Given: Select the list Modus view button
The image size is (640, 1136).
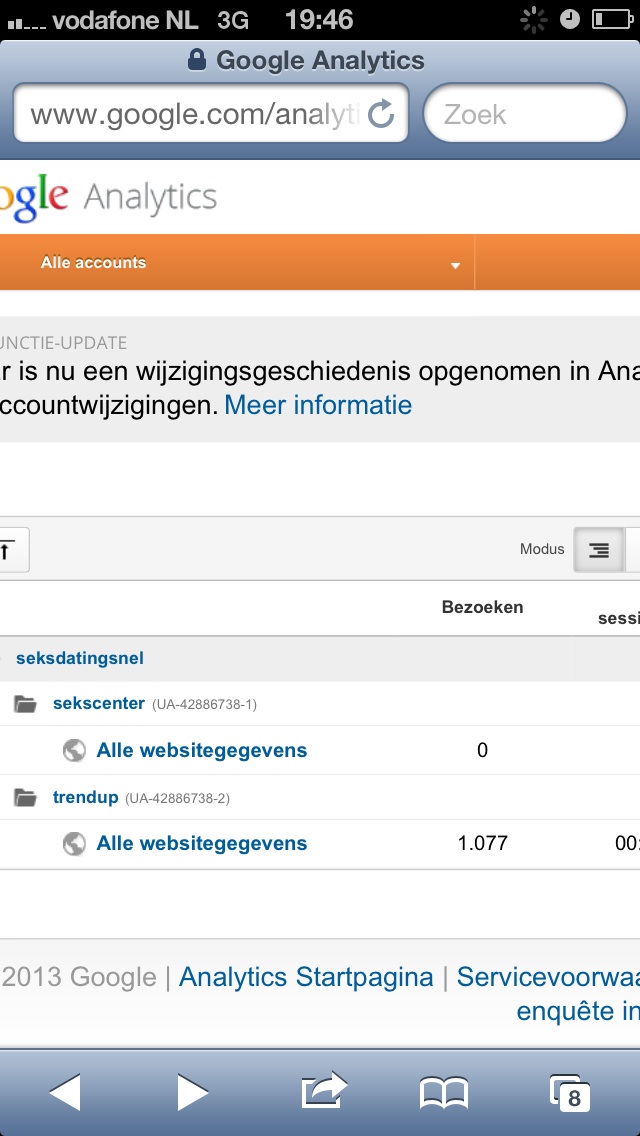Looking at the screenshot, I should point(599,550).
